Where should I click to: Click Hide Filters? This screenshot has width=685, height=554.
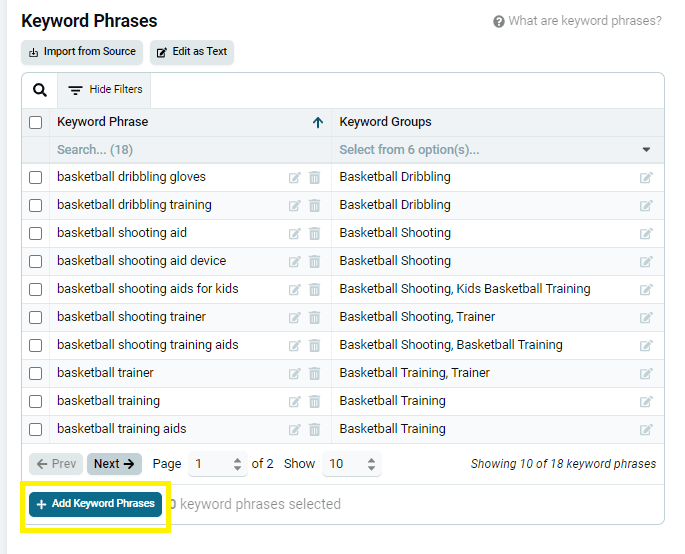click(104, 90)
